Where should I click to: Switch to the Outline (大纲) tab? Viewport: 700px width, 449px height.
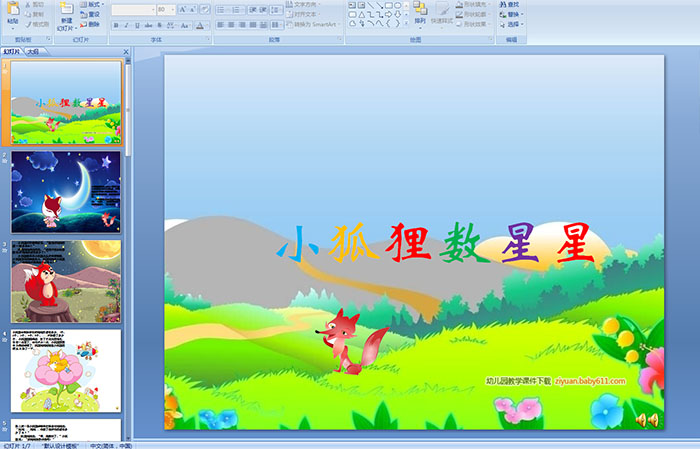click(x=33, y=51)
